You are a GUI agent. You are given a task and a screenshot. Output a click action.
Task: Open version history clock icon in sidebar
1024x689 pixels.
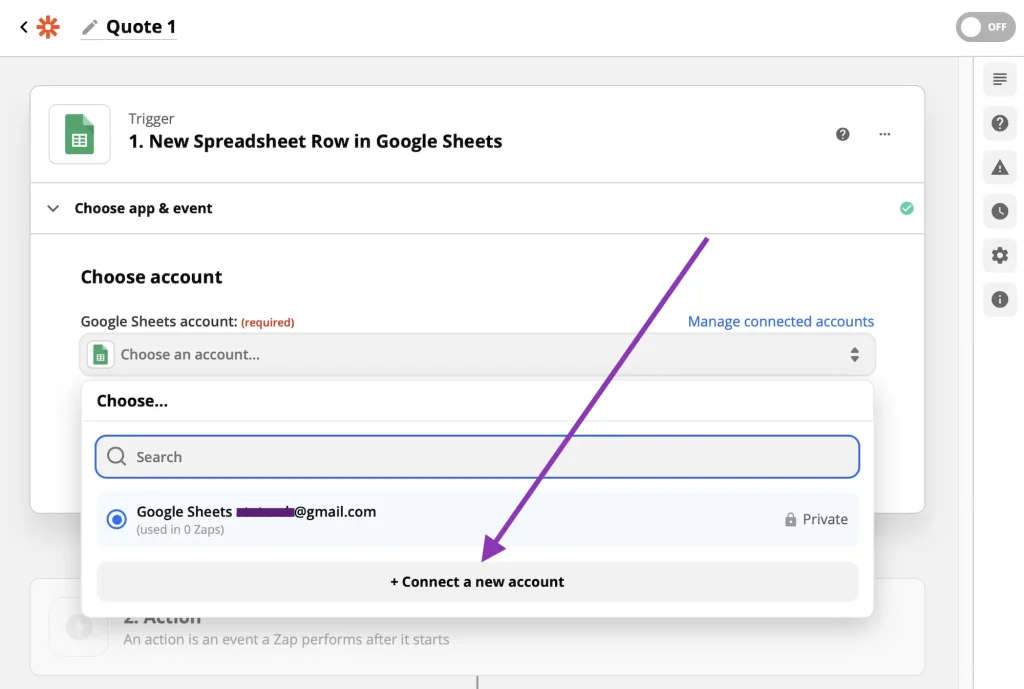pos(1000,212)
